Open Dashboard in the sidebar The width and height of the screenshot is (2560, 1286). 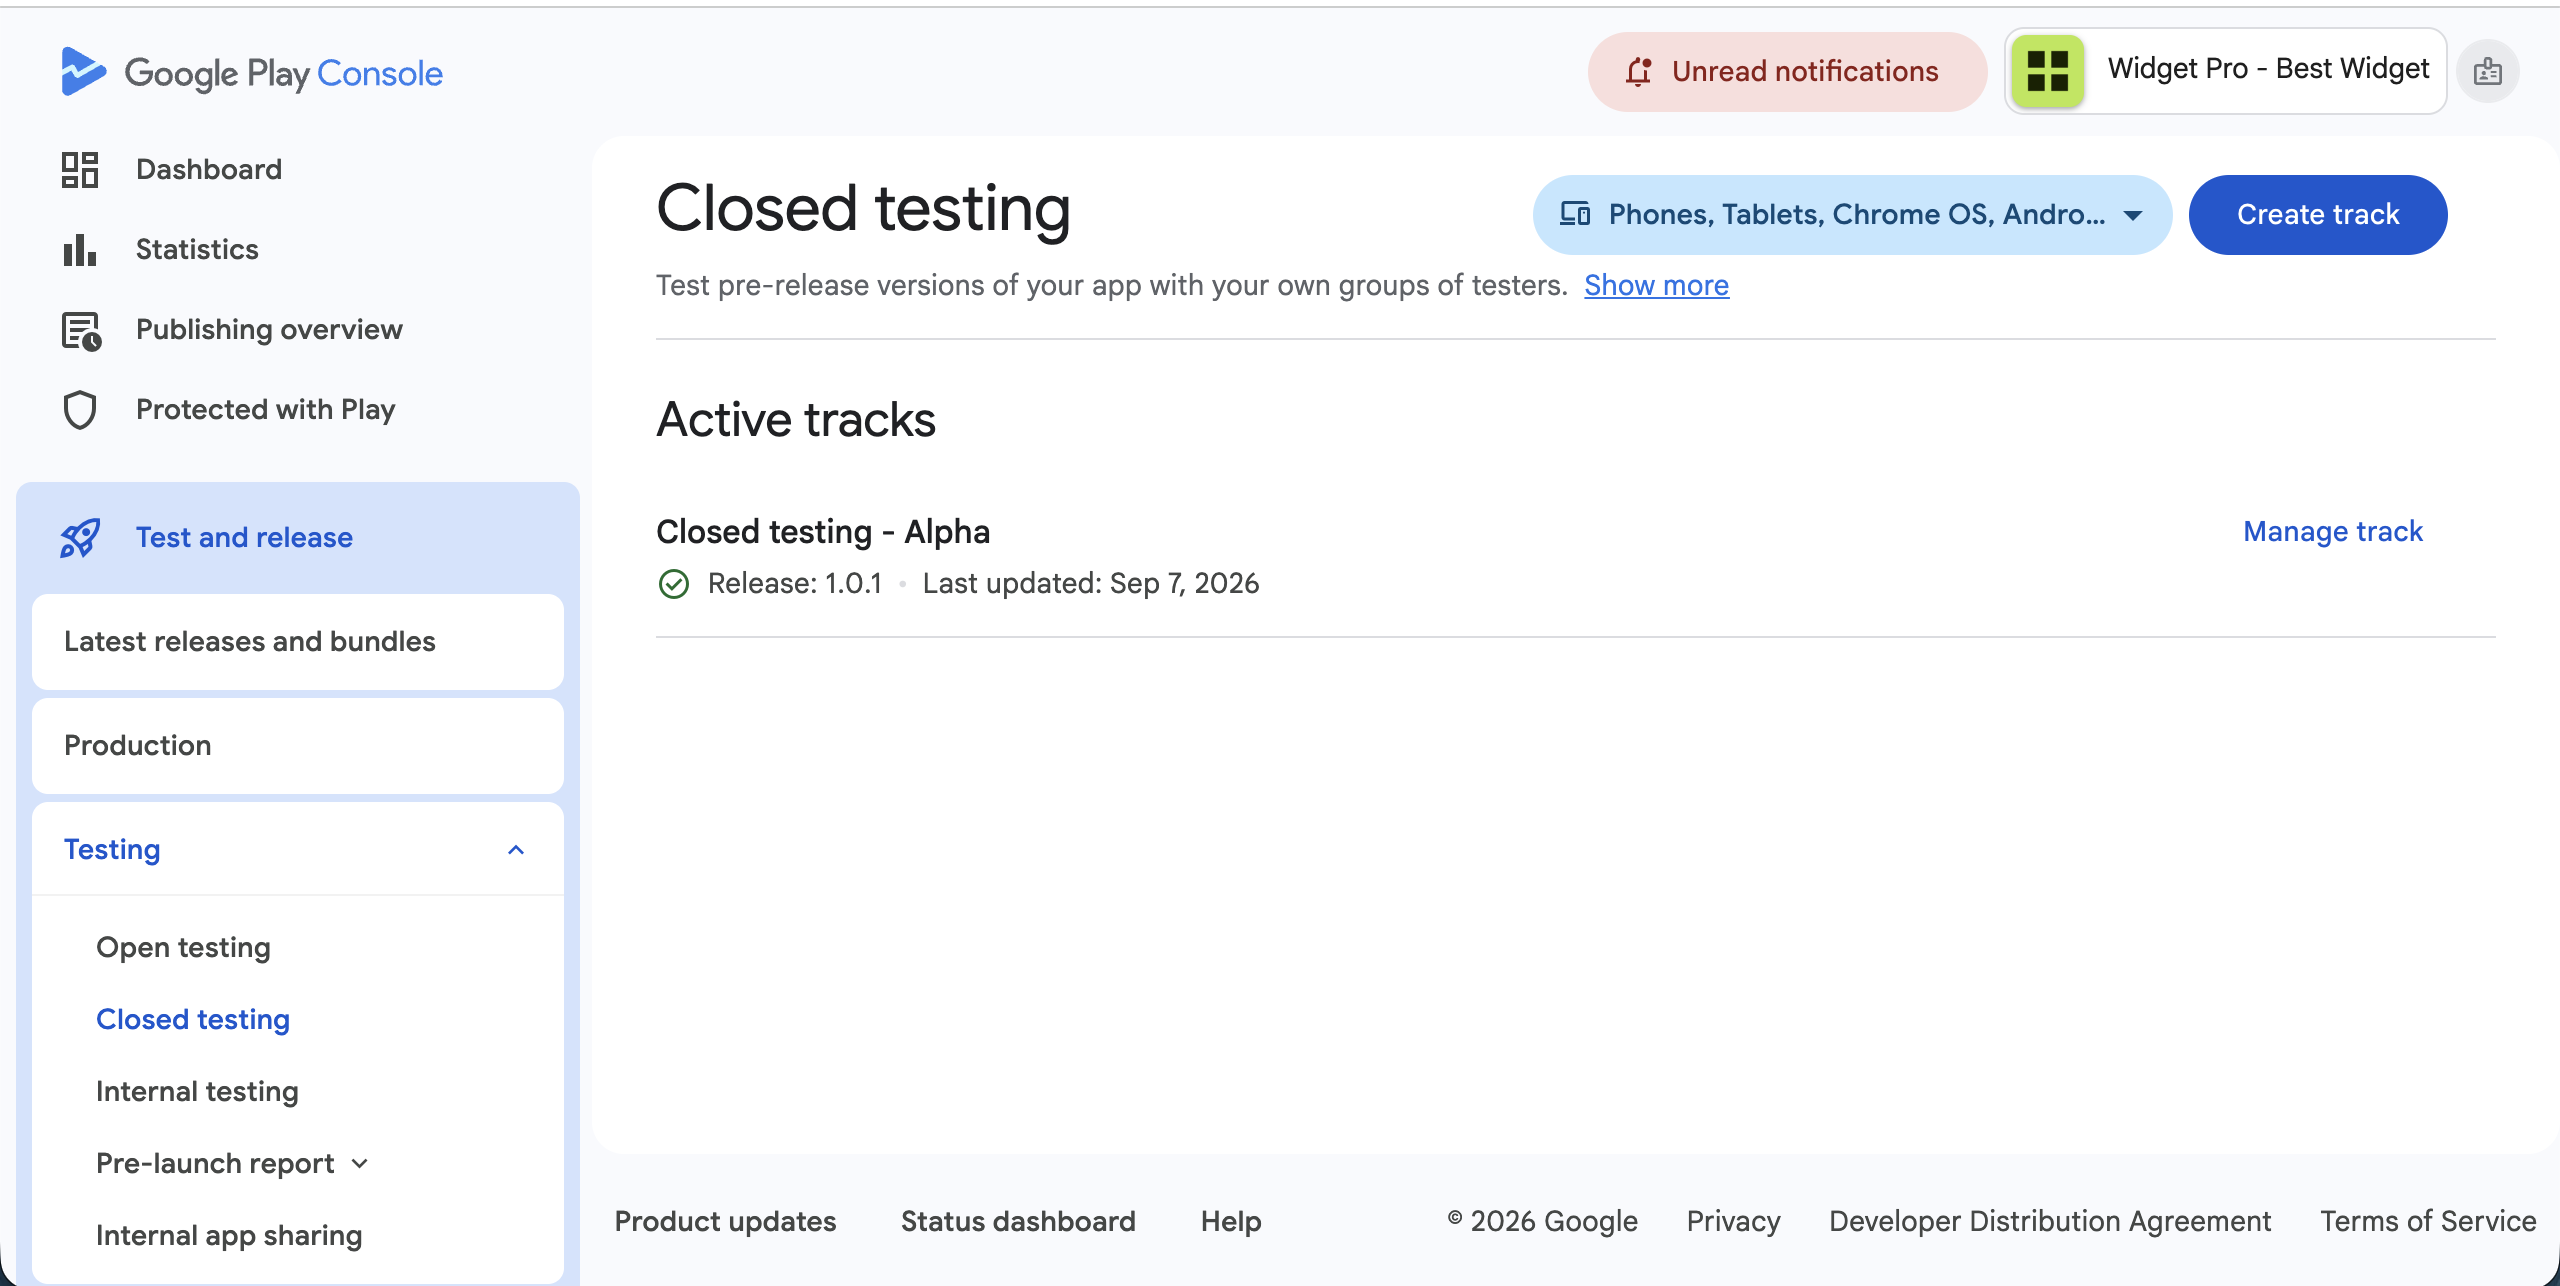pyautogui.click(x=208, y=170)
